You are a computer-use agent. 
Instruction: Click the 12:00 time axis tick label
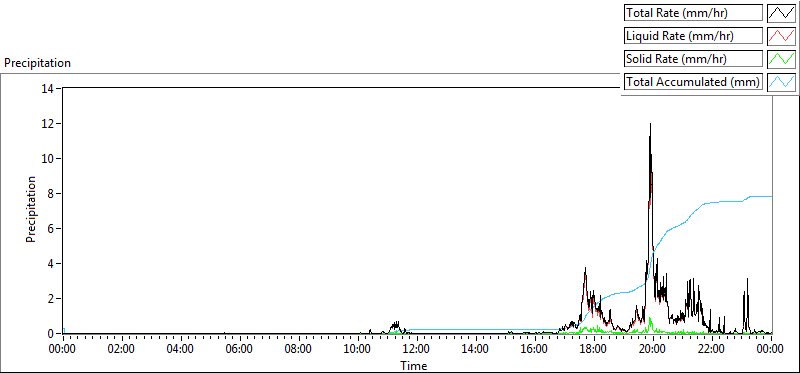click(416, 350)
